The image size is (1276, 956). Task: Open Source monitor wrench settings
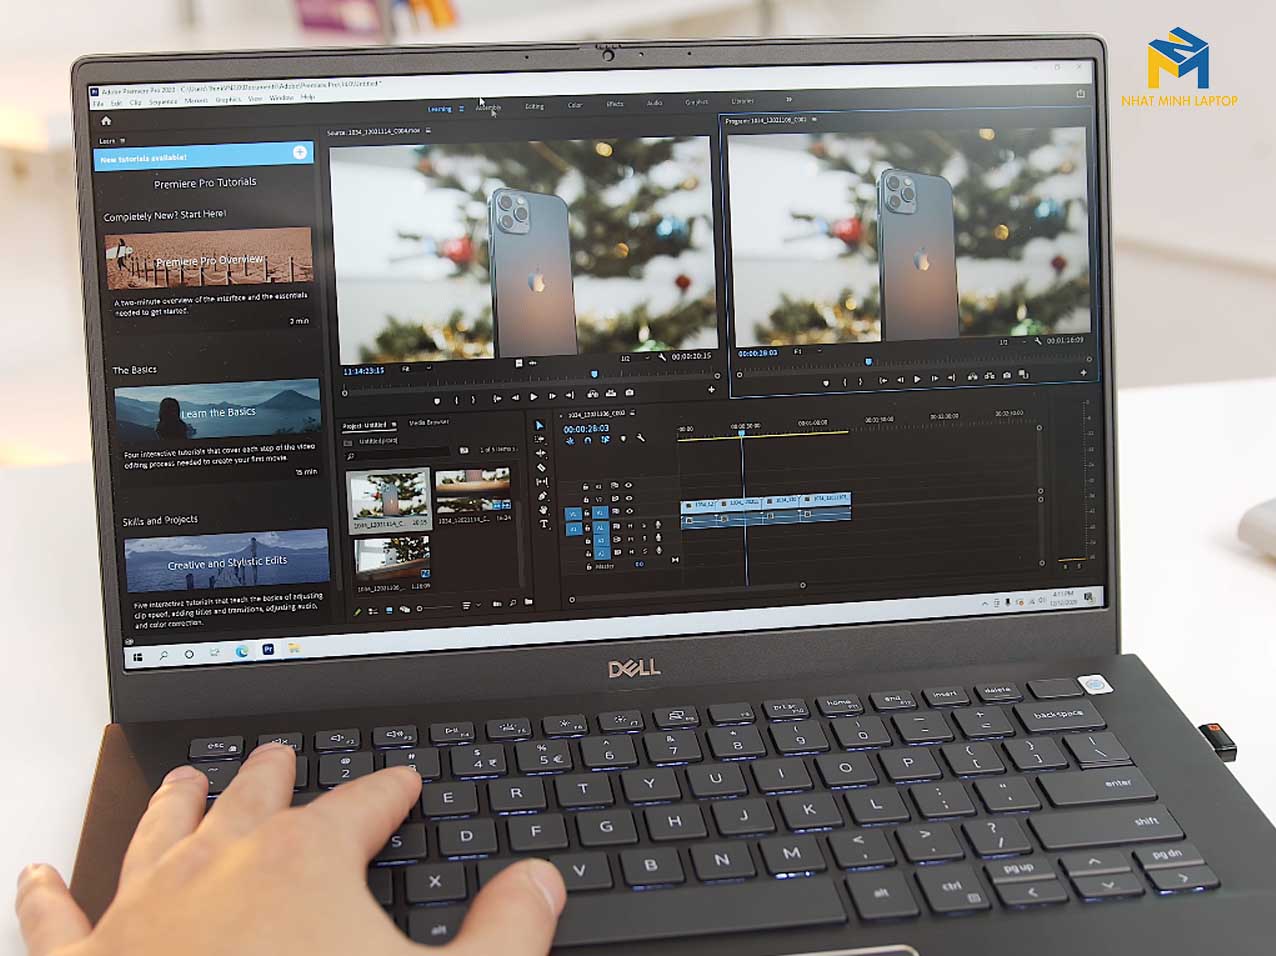[x=661, y=356]
